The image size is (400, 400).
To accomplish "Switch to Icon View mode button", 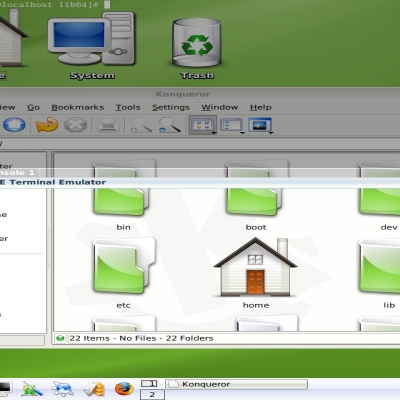I will [x=202, y=125].
